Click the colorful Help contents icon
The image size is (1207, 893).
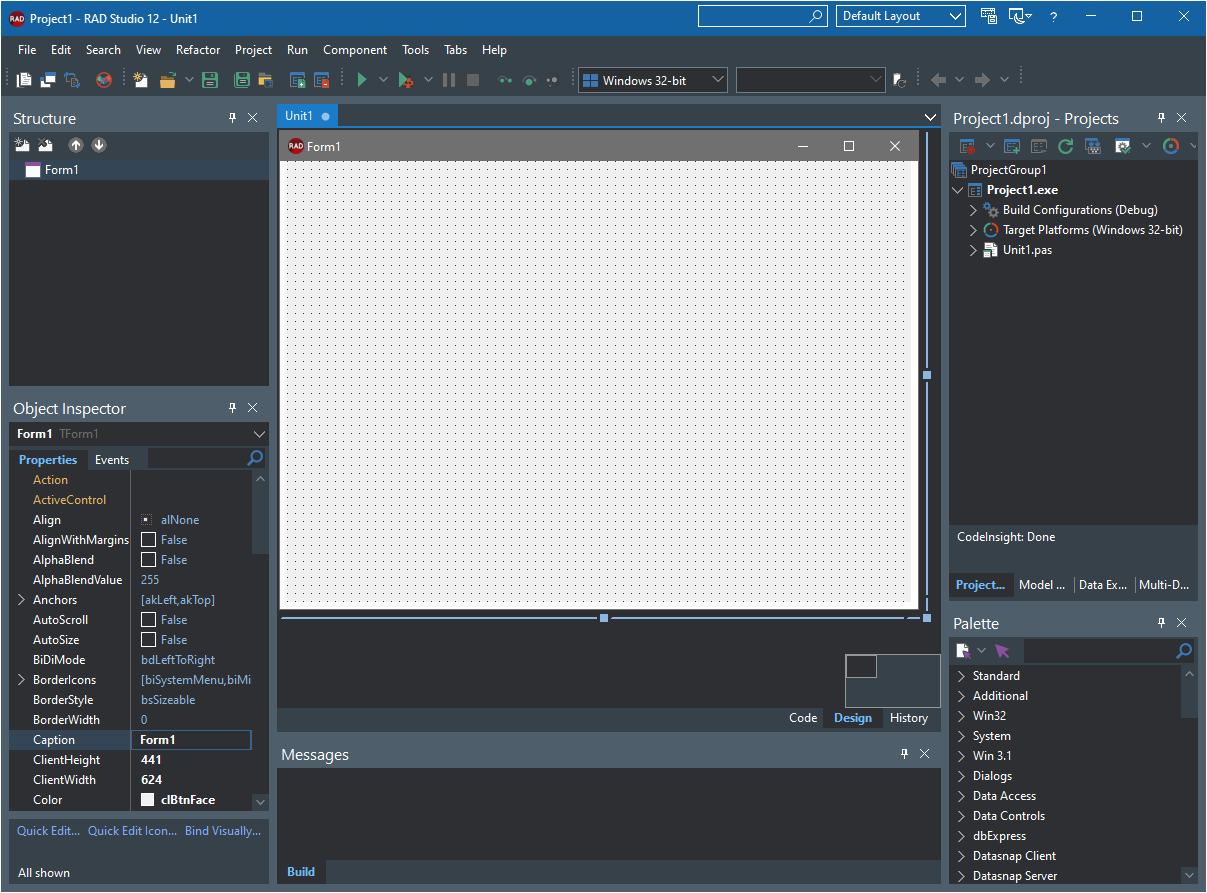pos(104,80)
